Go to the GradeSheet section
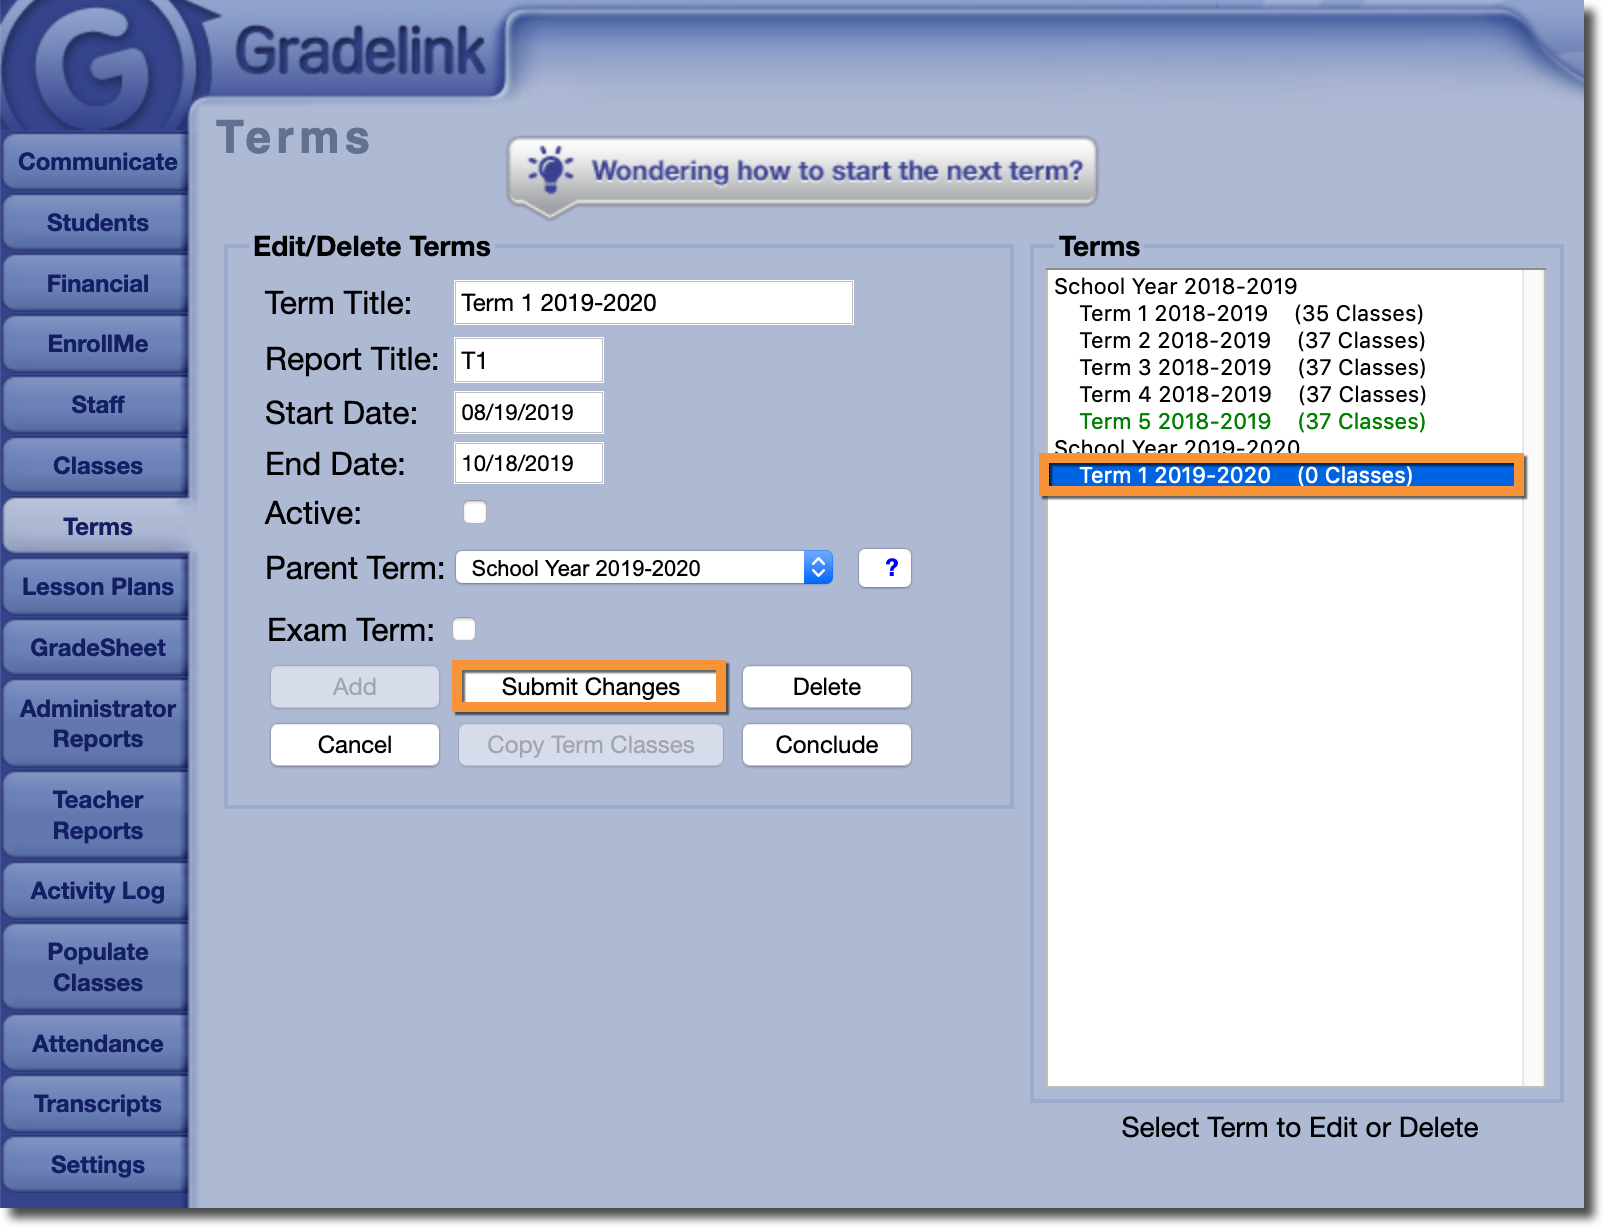1604x1228 pixels. (x=97, y=648)
